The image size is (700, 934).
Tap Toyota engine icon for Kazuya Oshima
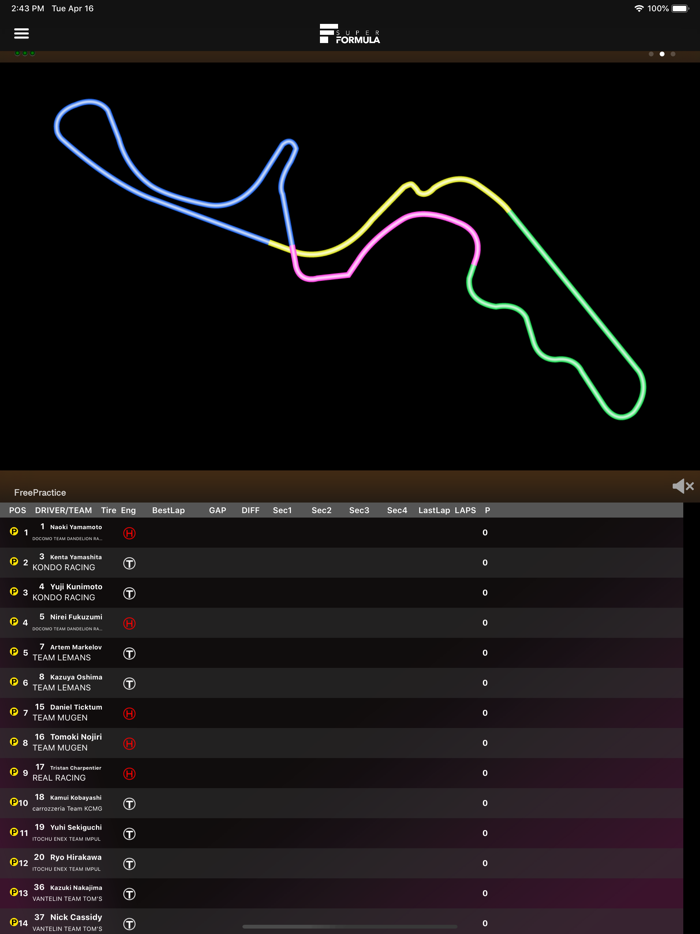coord(129,683)
